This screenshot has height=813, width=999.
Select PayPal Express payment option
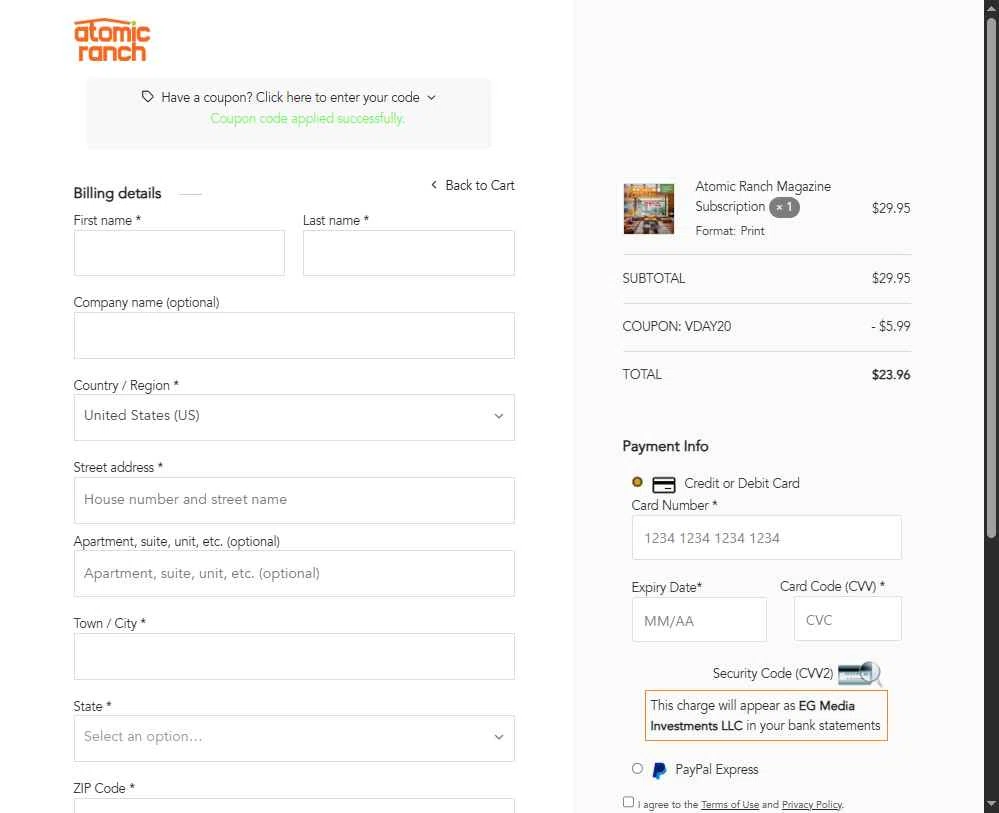click(637, 768)
